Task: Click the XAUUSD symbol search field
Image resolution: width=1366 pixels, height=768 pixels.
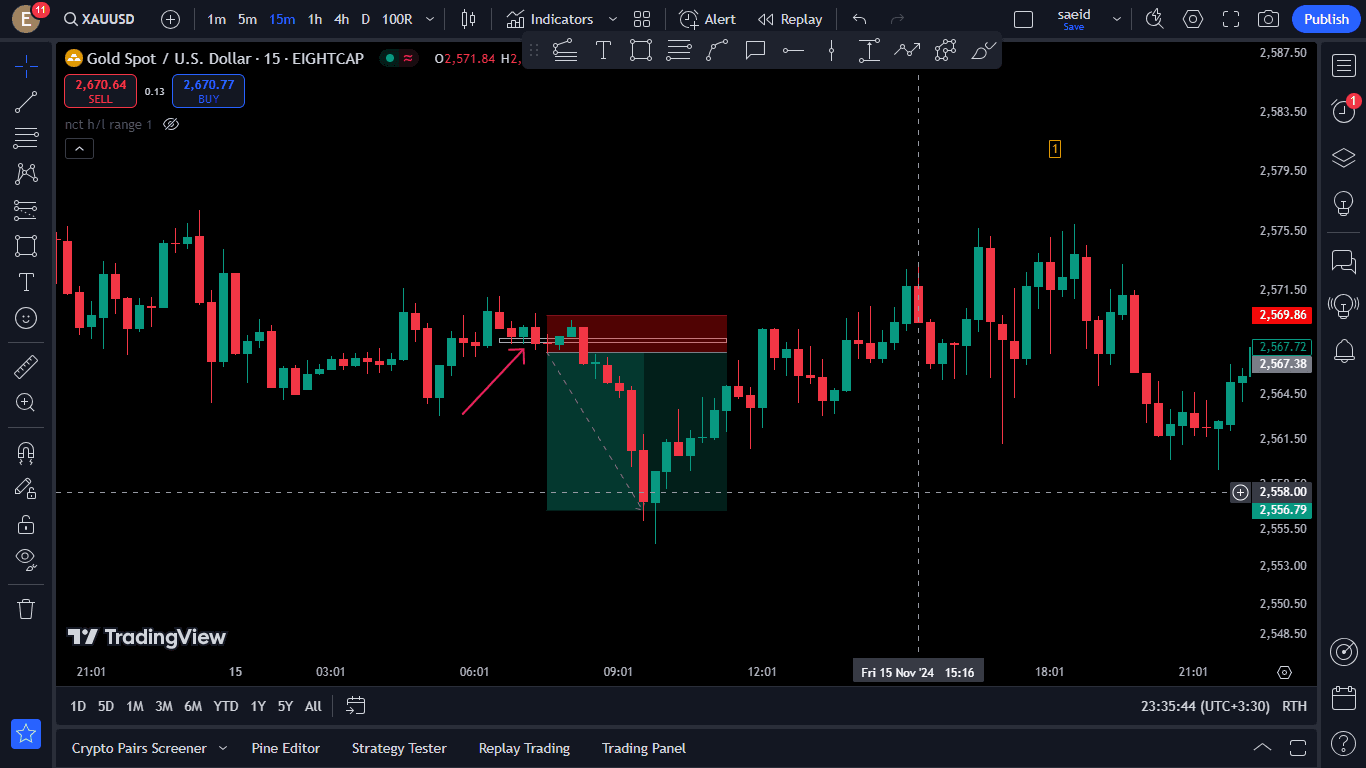Action: click(100, 19)
